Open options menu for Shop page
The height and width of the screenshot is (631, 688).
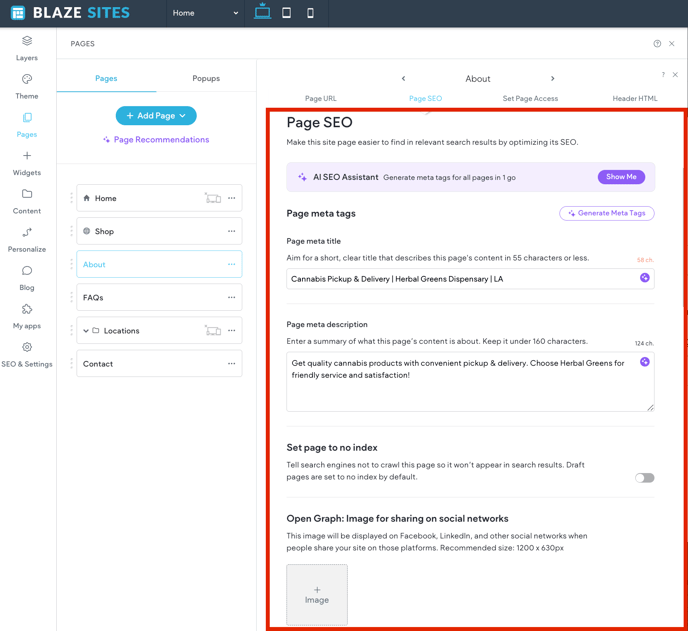click(x=232, y=231)
